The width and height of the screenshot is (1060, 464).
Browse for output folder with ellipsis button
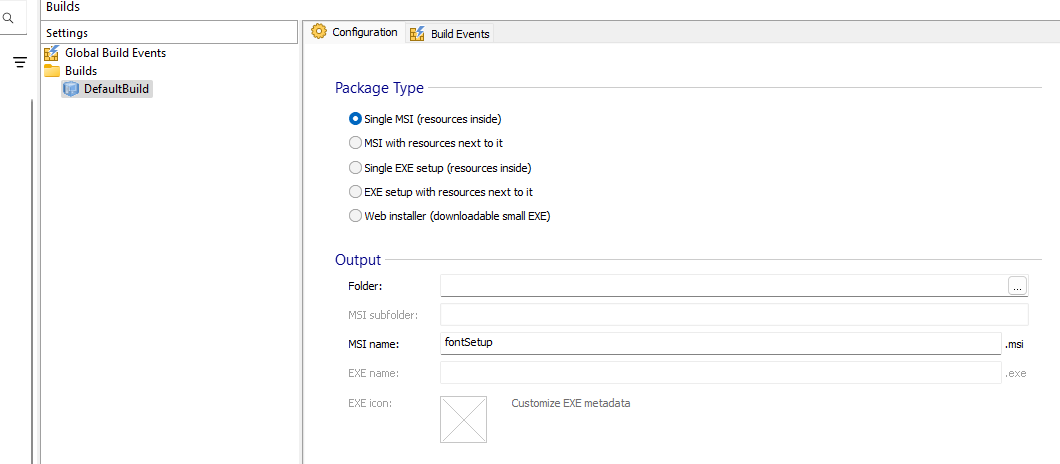pos(1017,286)
